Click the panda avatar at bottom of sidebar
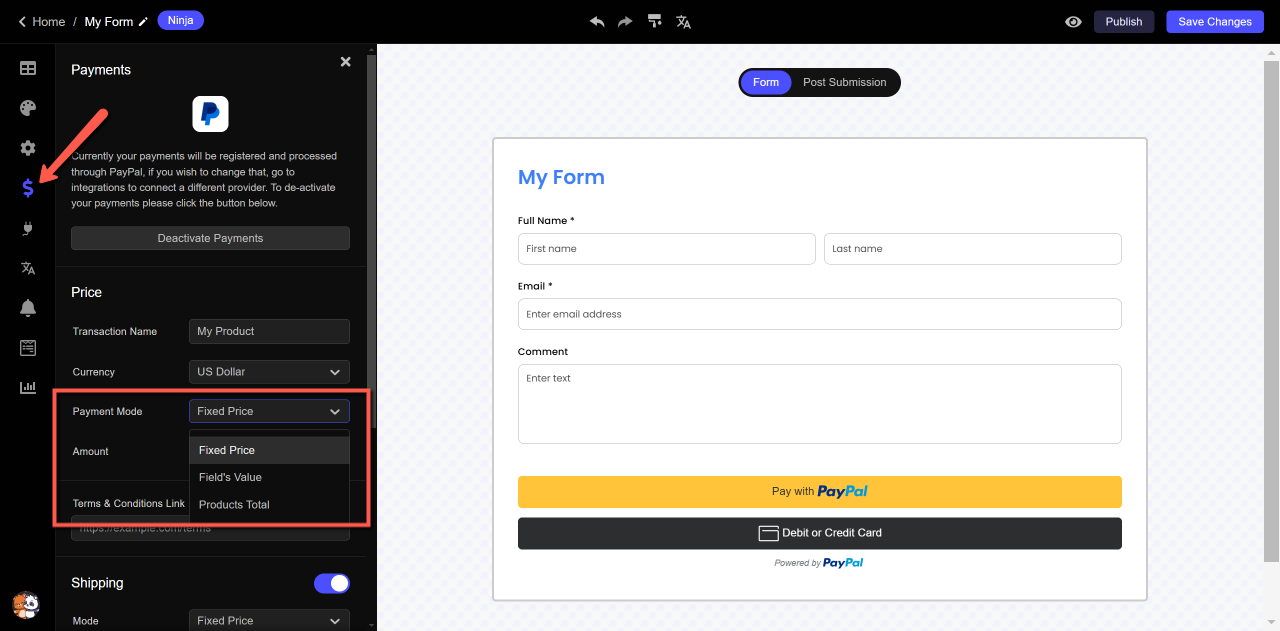The height and width of the screenshot is (631, 1280). pyautogui.click(x=26, y=605)
